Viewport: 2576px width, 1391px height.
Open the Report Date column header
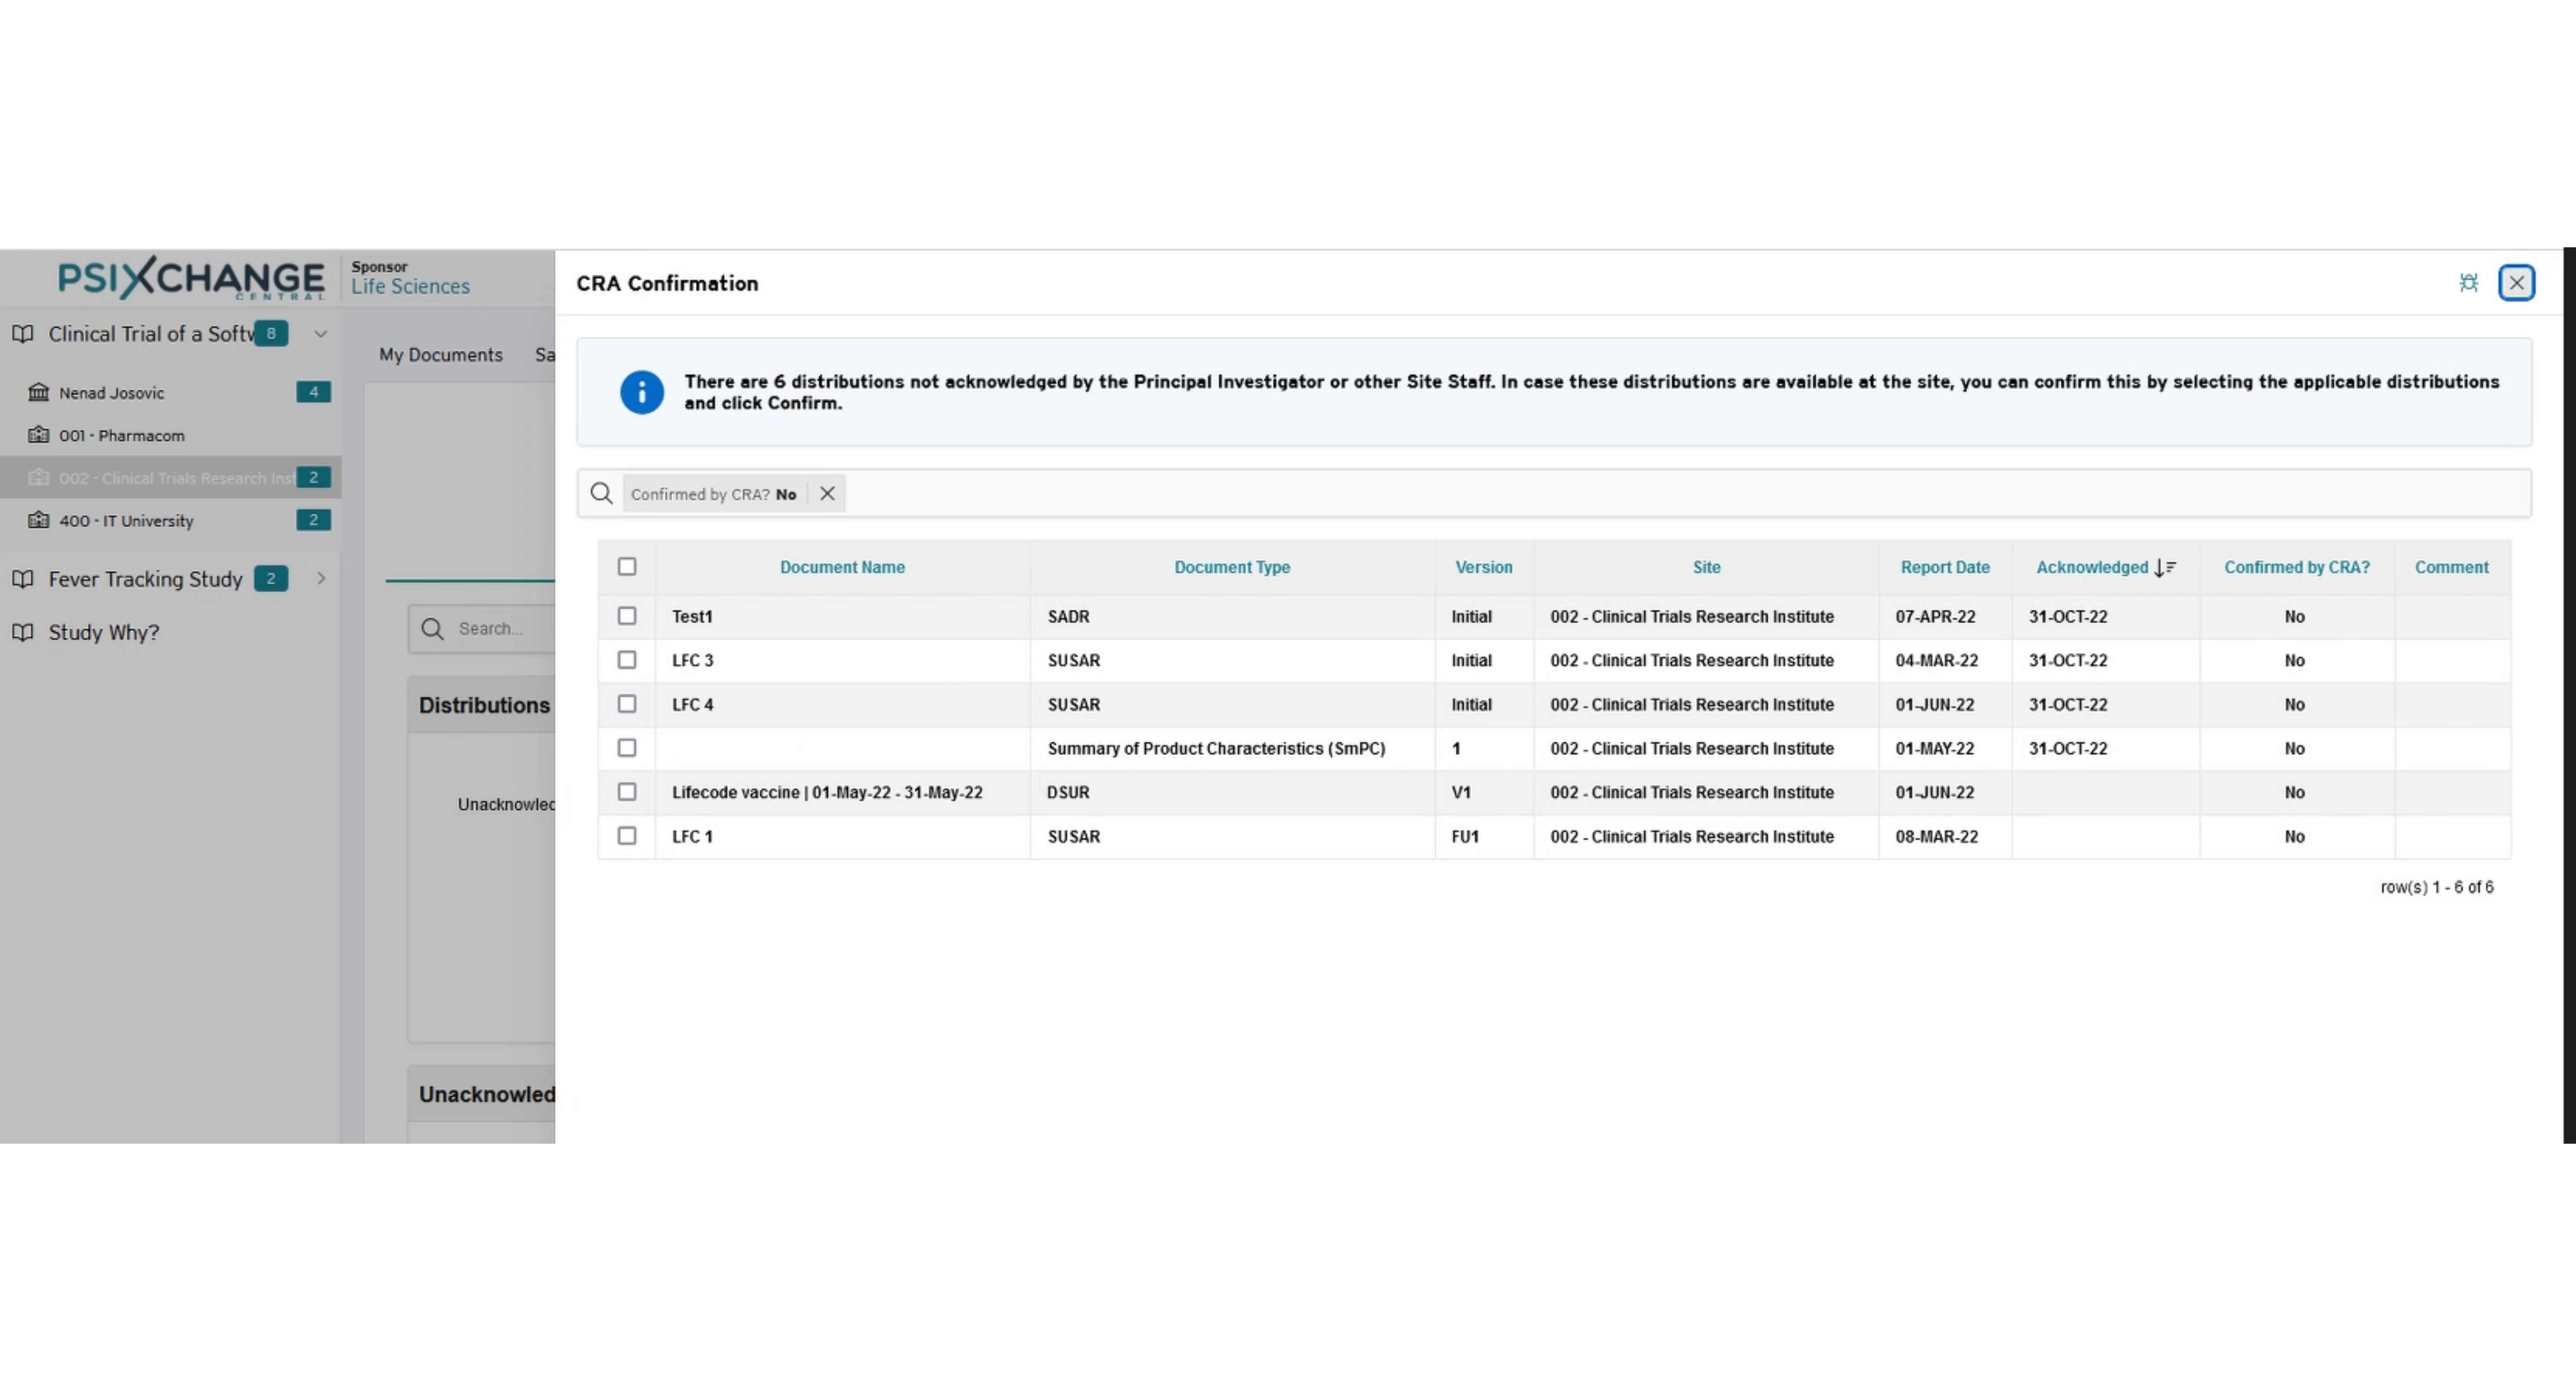(x=1945, y=567)
